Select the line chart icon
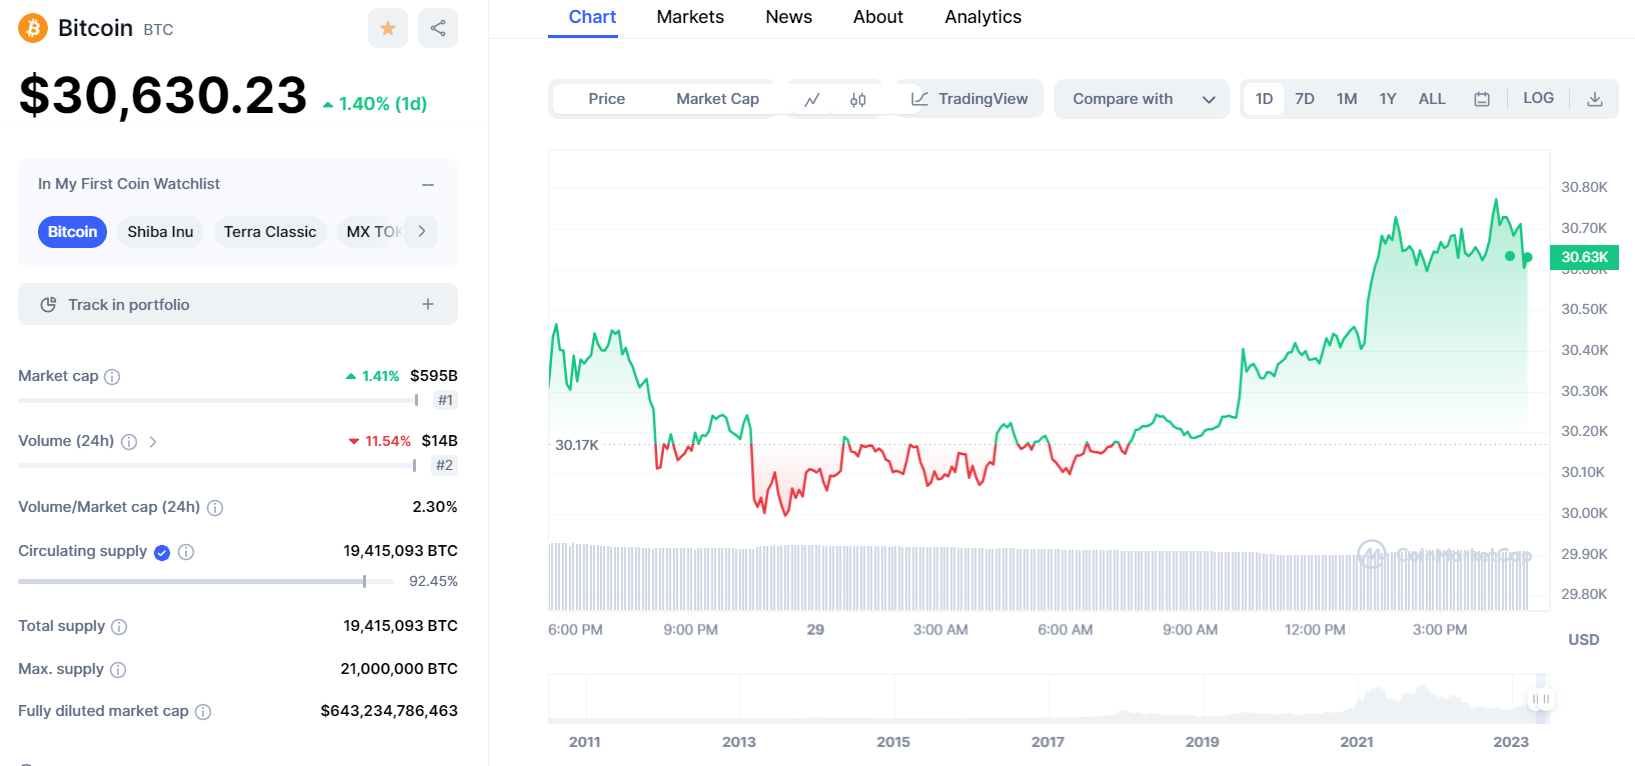This screenshot has height=766, width=1635. (x=812, y=99)
